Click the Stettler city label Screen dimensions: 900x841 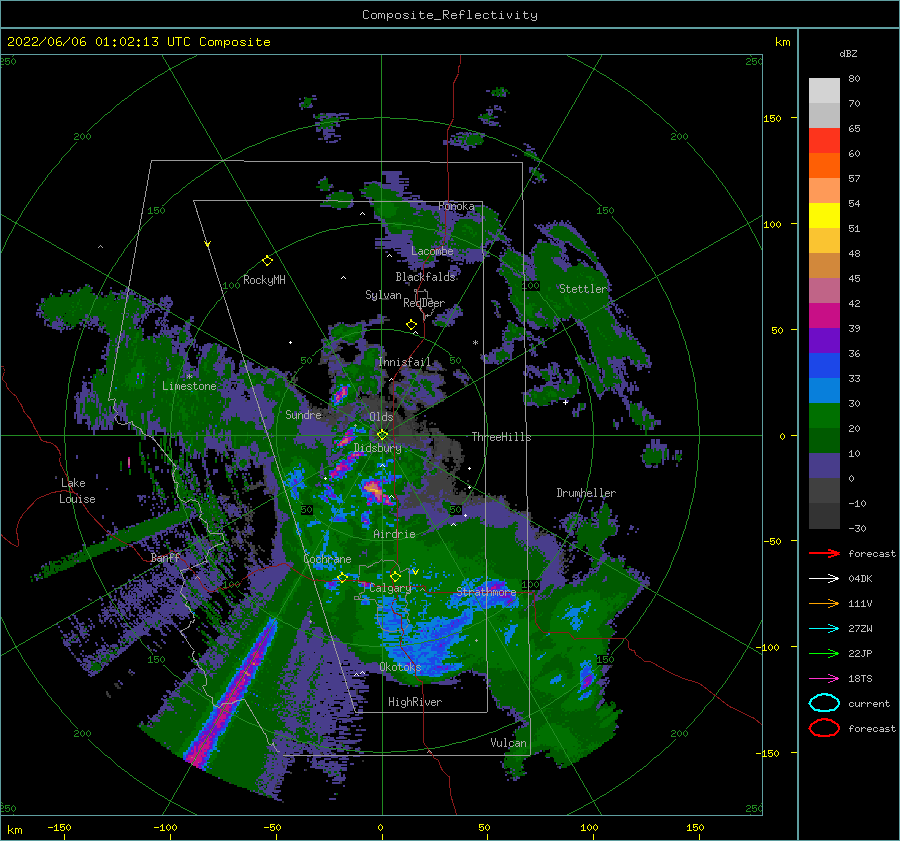[583, 289]
